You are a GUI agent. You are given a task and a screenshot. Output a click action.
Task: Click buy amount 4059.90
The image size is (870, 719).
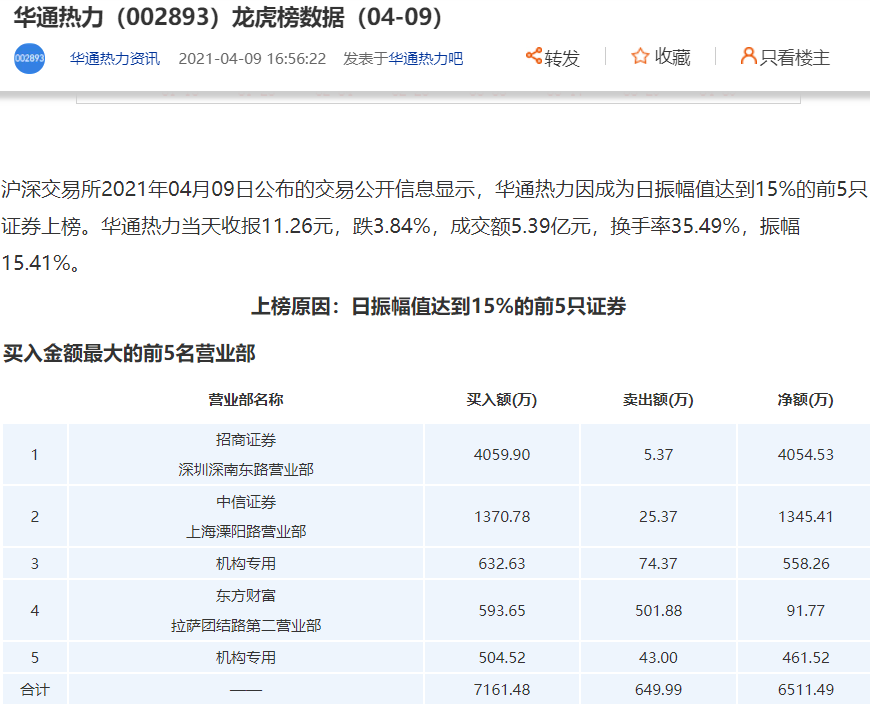[x=502, y=455]
